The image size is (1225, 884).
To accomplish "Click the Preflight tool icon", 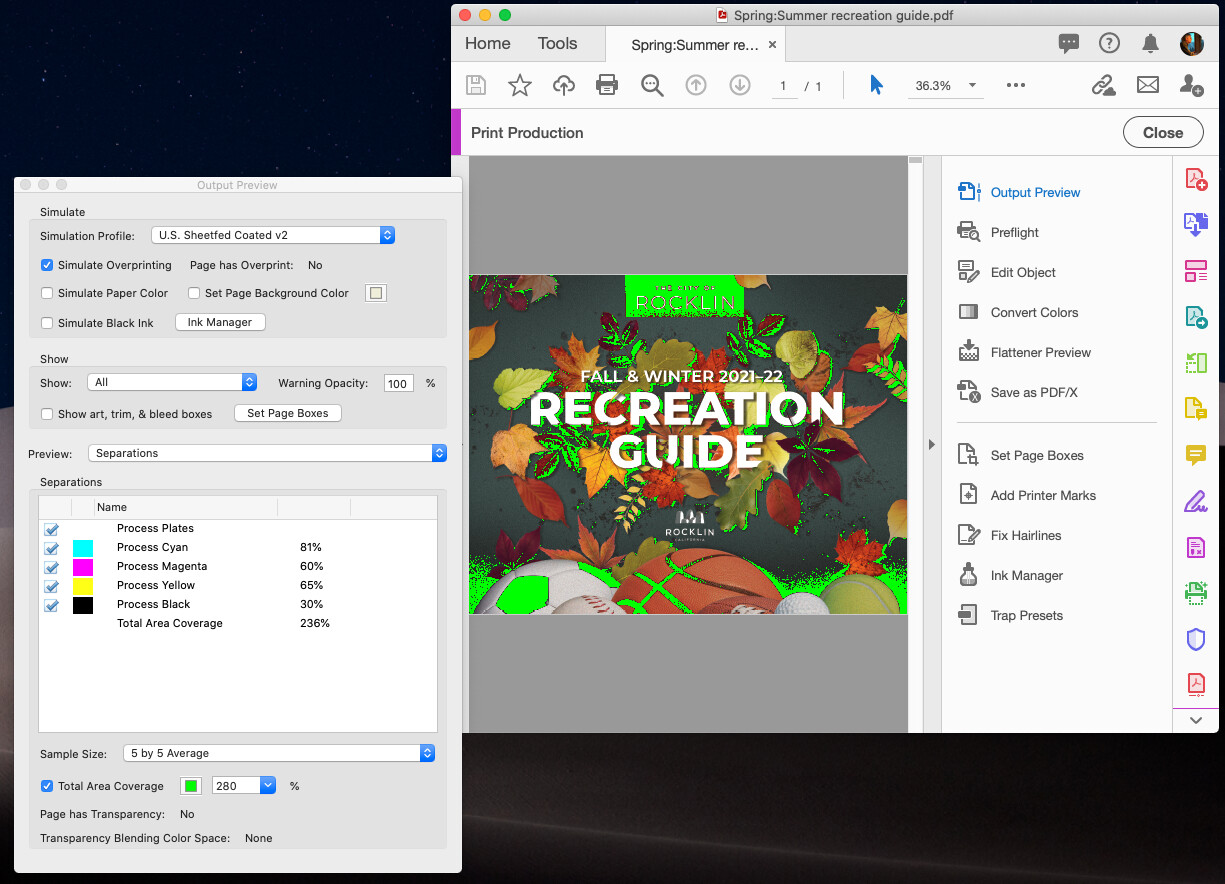I will pos(968,232).
